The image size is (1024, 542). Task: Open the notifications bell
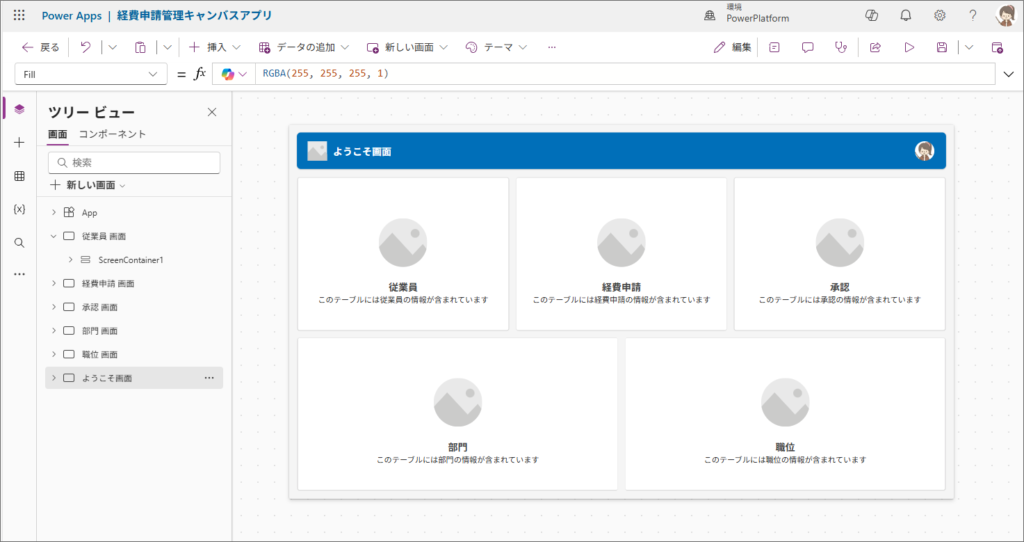click(x=905, y=16)
